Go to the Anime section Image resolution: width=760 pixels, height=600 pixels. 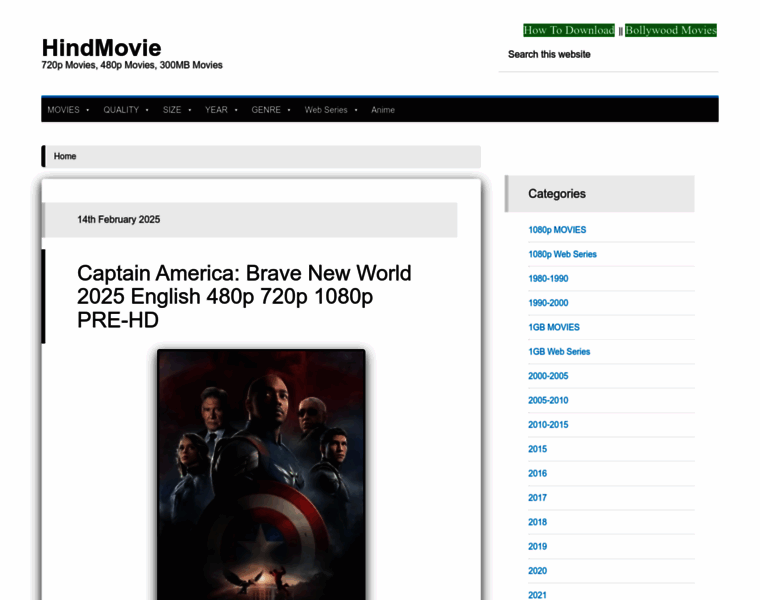point(383,110)
